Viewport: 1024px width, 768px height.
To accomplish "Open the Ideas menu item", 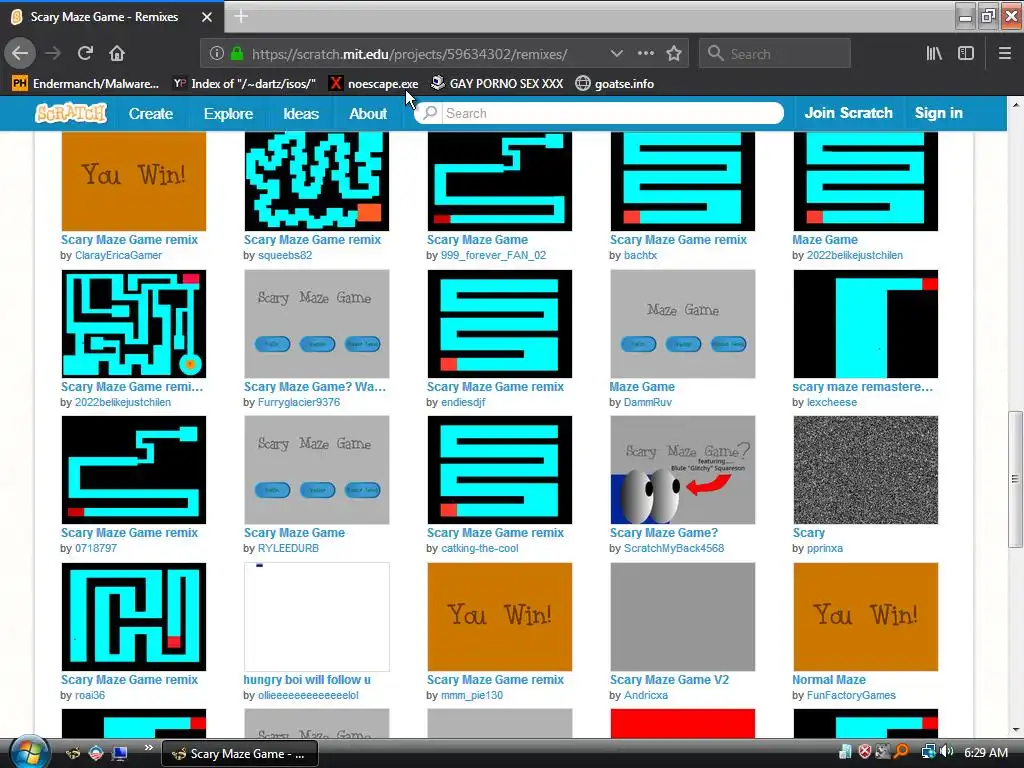I will click(300, 114).
